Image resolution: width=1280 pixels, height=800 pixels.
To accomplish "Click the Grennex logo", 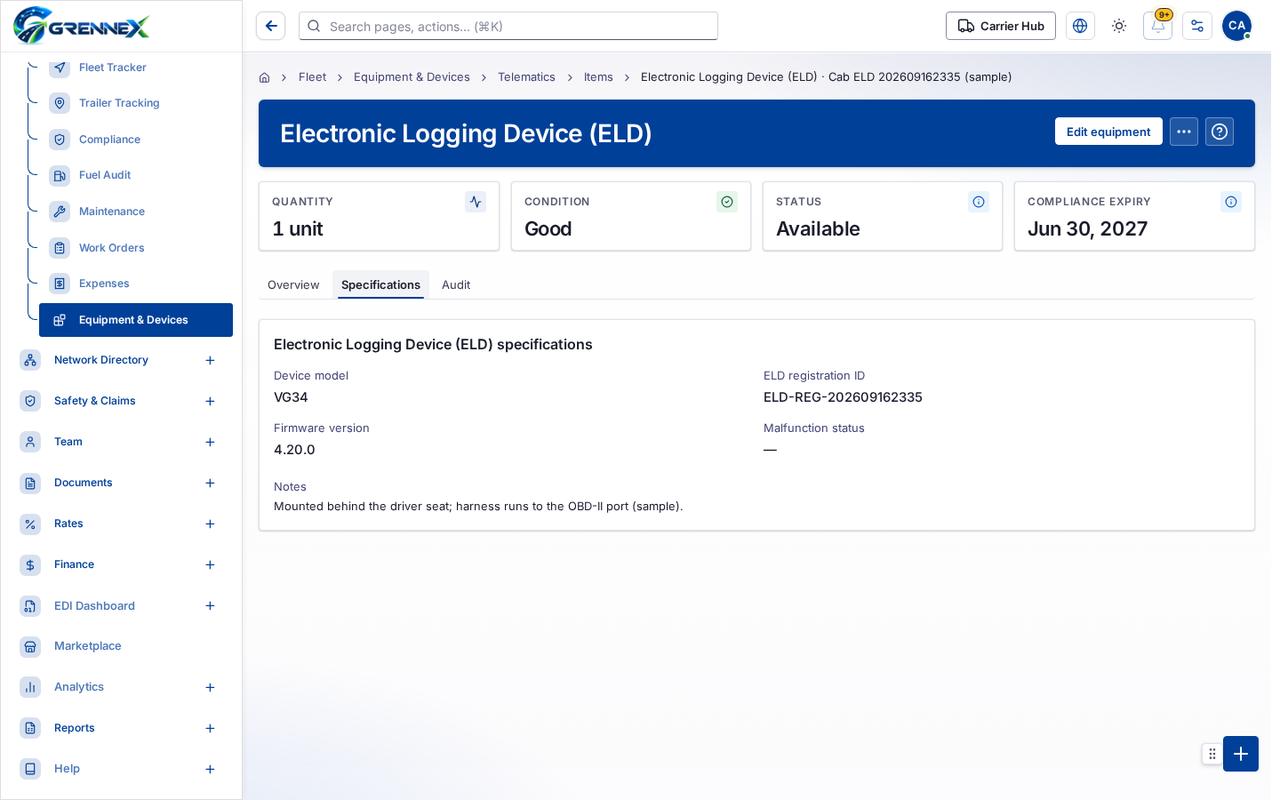I will 82,26.
